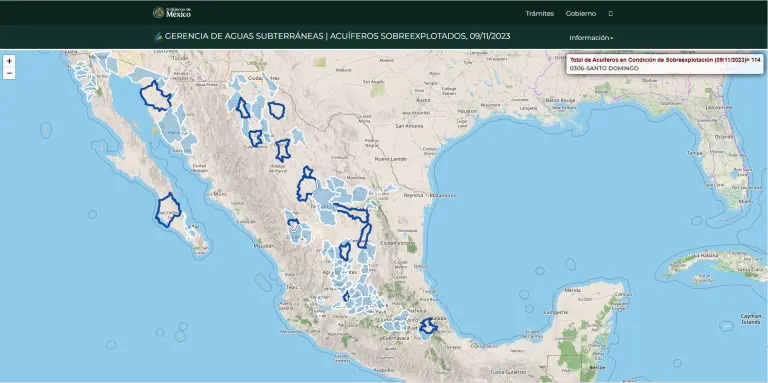This screenshot has height=383, width=768.
Task: Click the Tucson city label on map
Action: (180, 58)
